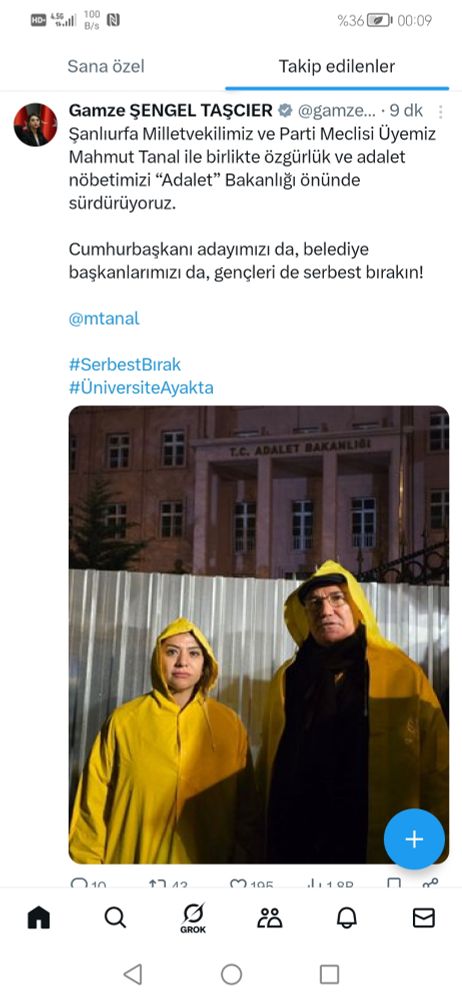Viewport: 462px width, 1000px height.
Task: Open the Messages envelope icon
Action: pyautogui.click(x=424, y=918)
